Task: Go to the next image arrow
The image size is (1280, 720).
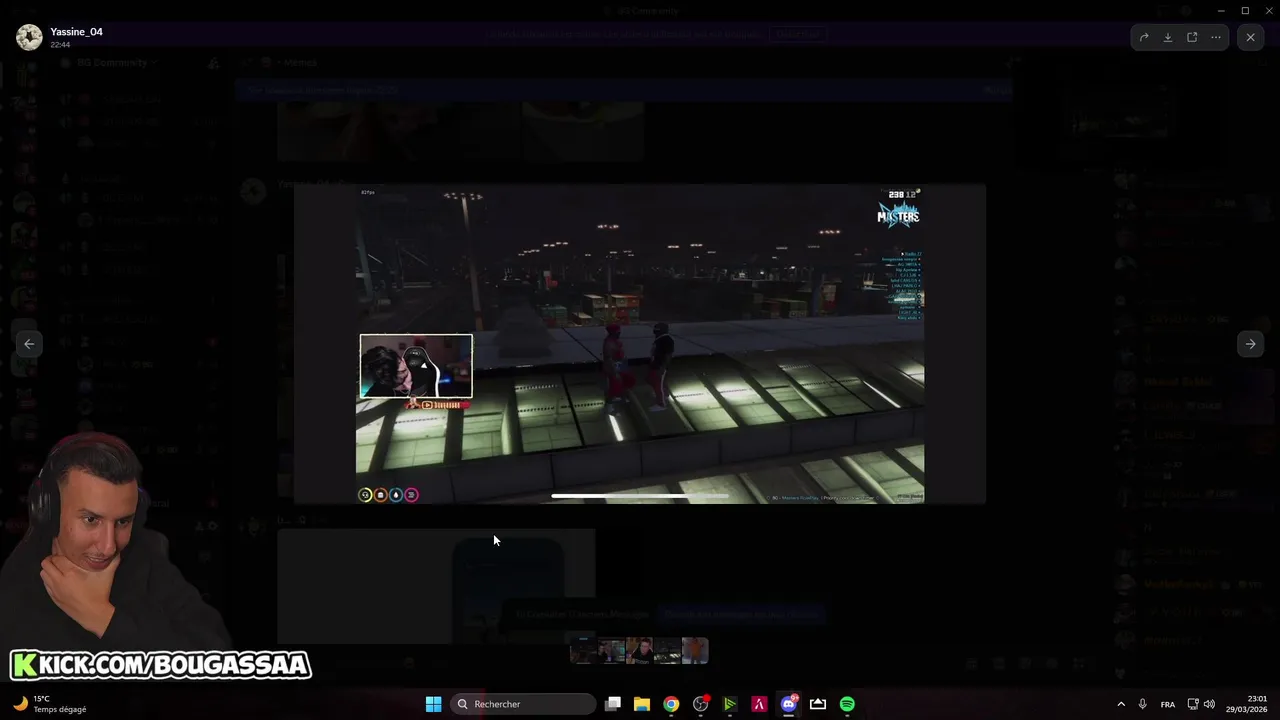Action: click(1250, 343)
